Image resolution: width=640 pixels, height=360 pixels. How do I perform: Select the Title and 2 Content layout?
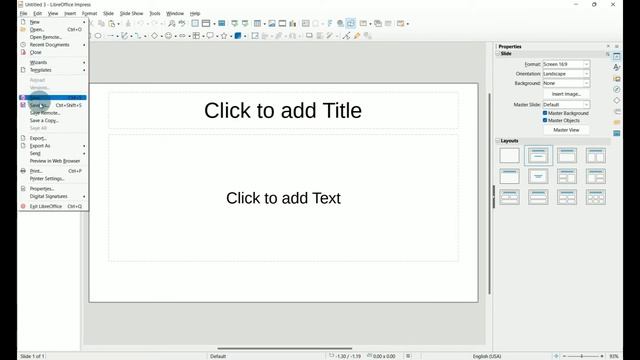click(x=596, y=156)
